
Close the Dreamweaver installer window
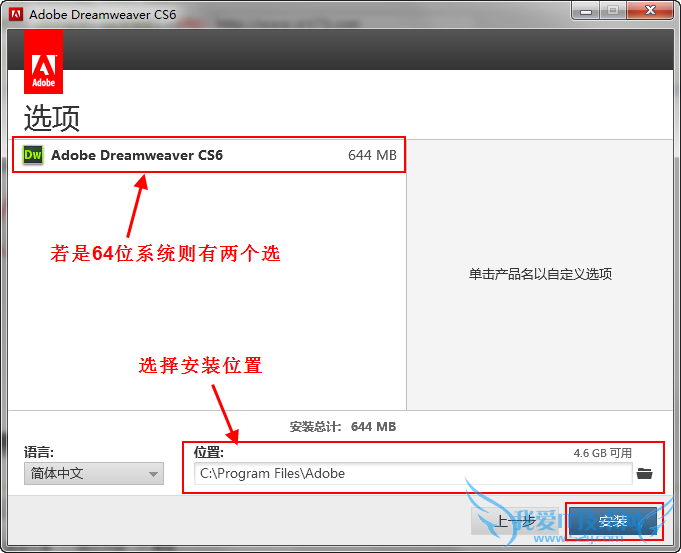click(650, 11)
